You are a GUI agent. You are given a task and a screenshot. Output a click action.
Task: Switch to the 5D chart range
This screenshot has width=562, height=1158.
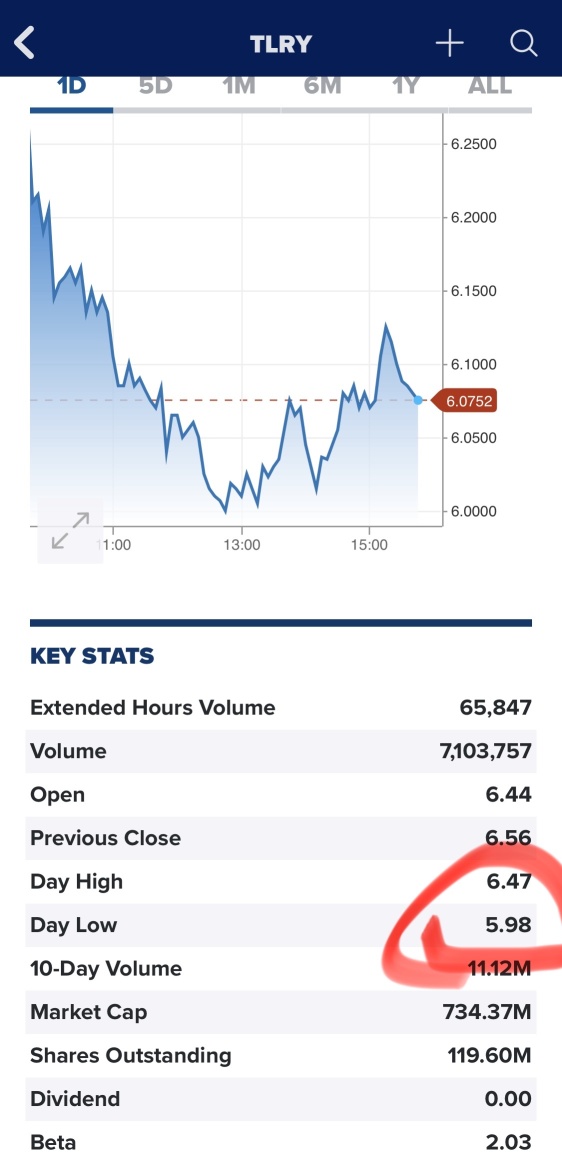pos(155,86)
